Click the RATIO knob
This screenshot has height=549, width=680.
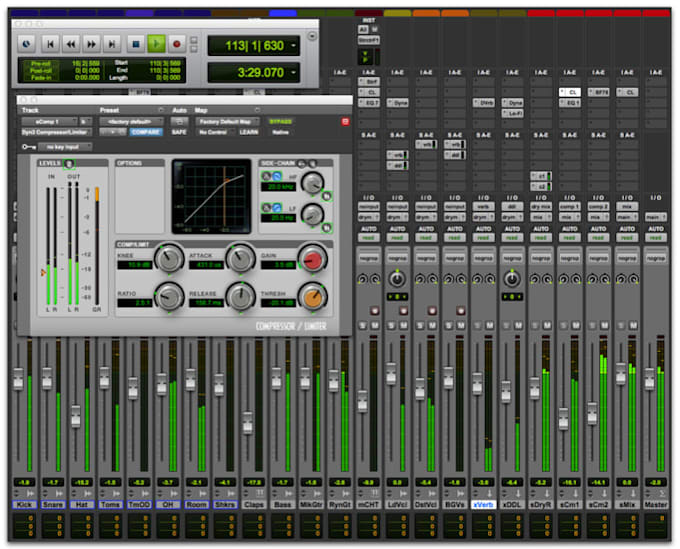click(x=169, y=297)
